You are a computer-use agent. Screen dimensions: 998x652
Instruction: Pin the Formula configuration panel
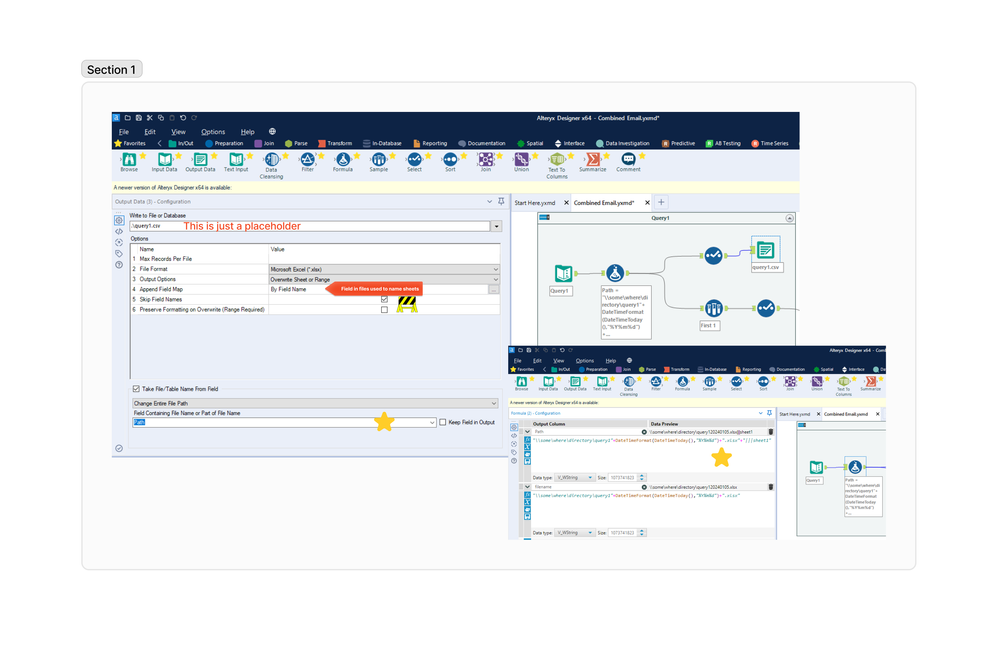coord(770,413)
